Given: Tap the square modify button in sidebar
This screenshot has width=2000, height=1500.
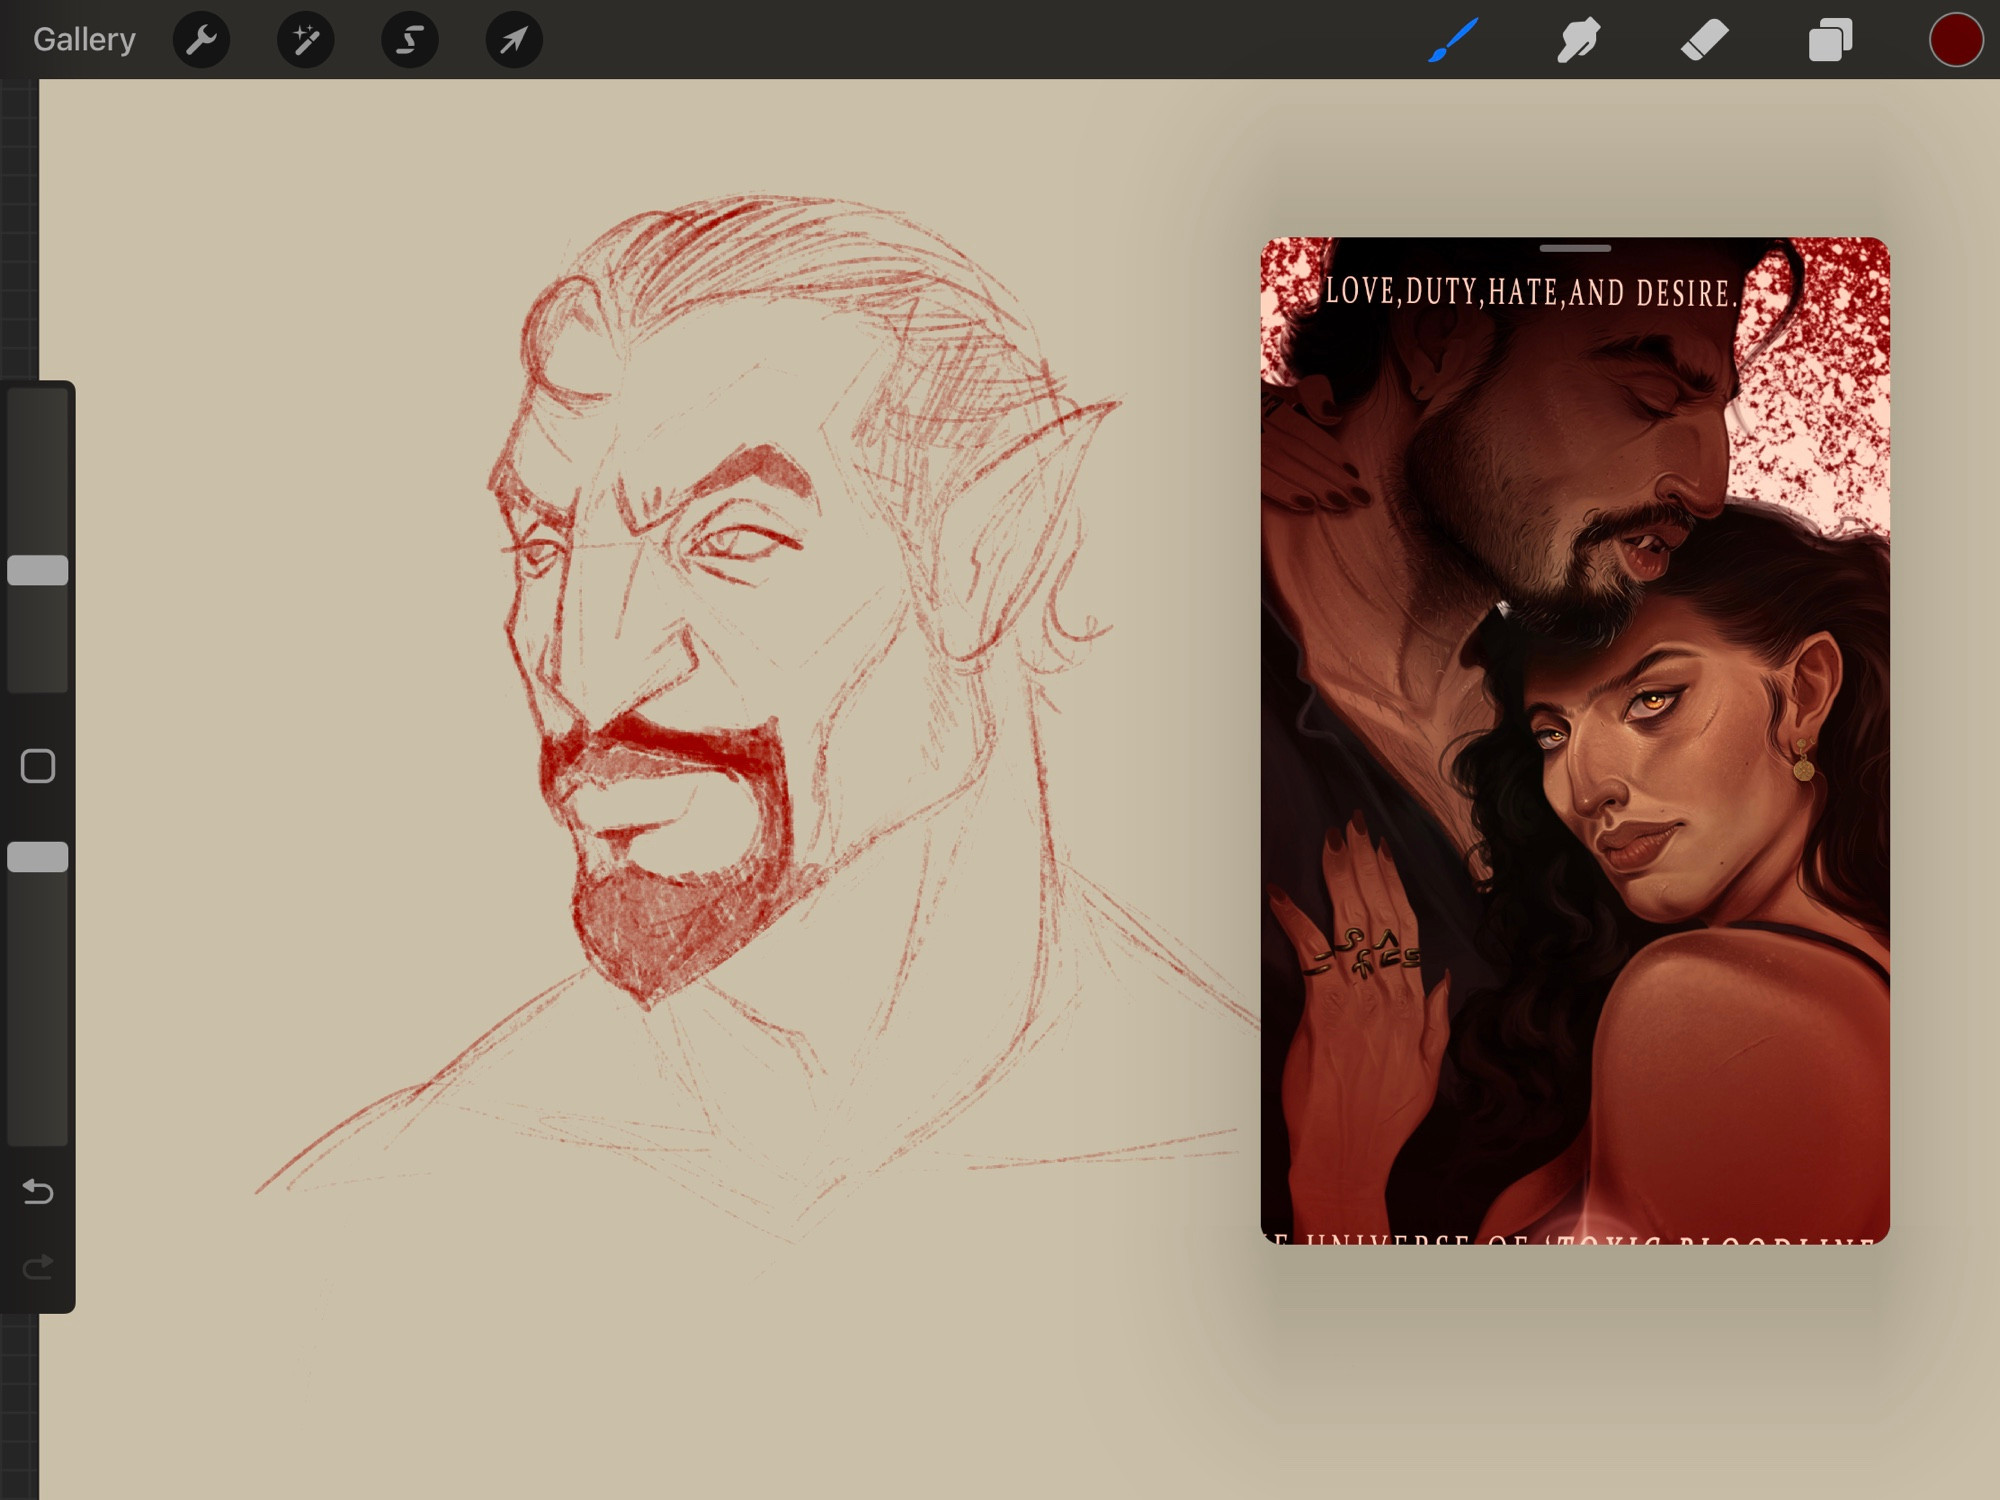Looking at the screenshot, I should click(x=38, y=766).
